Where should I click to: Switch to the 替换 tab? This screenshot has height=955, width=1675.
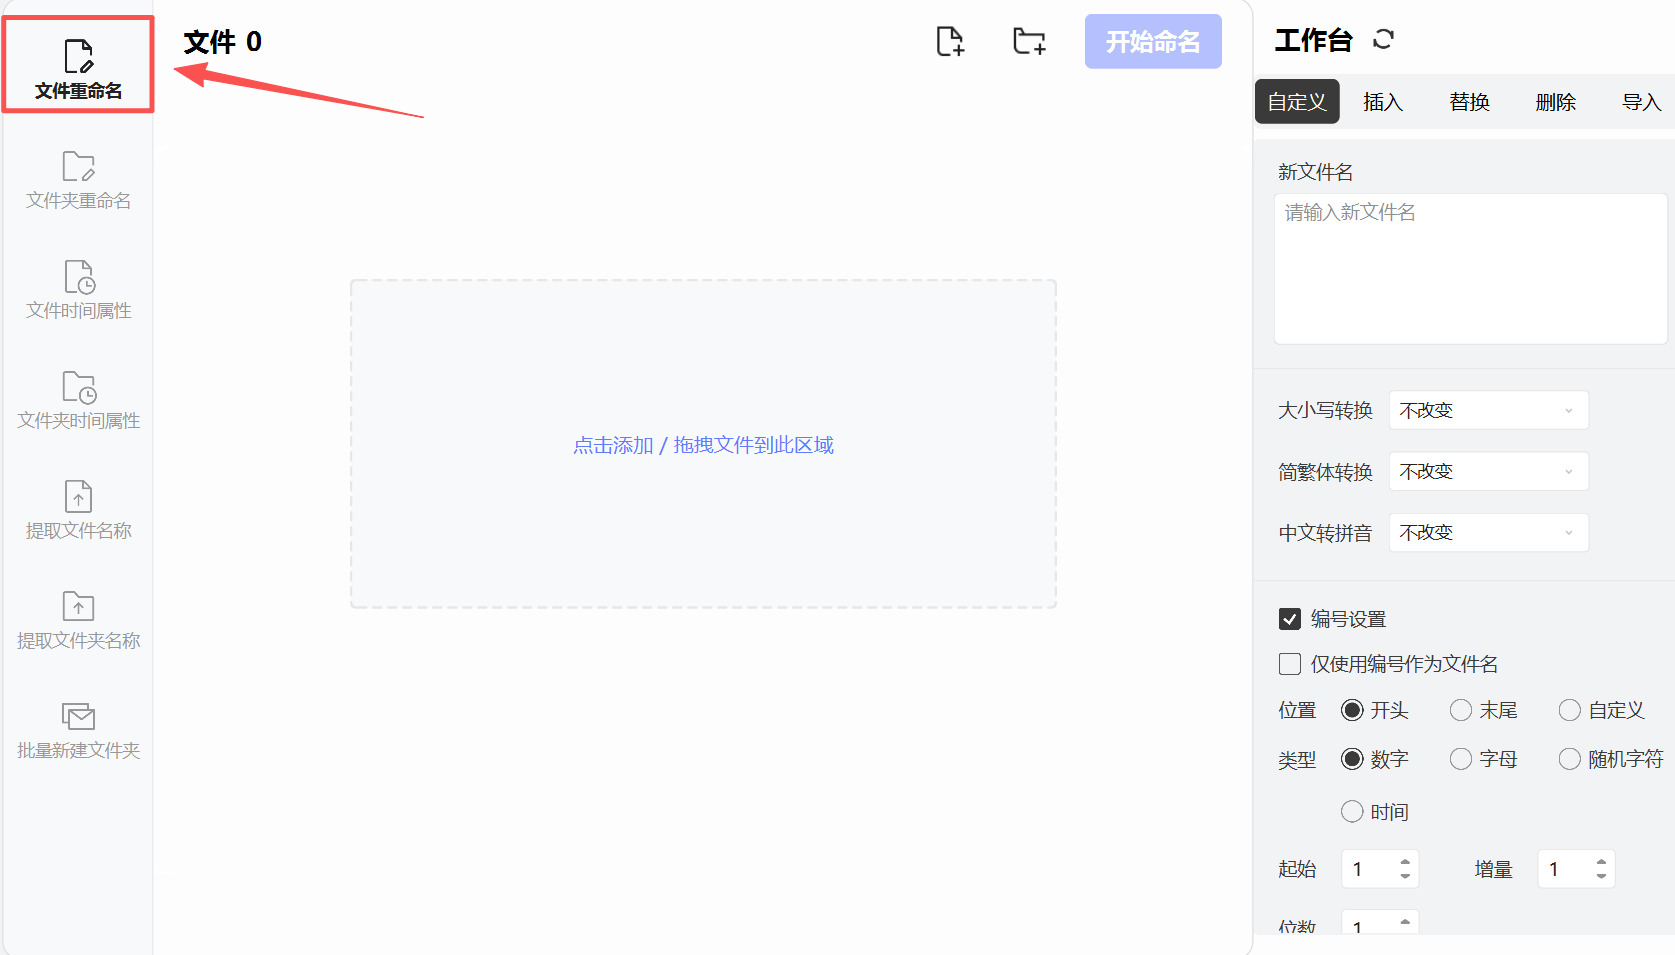[1469, 102]
